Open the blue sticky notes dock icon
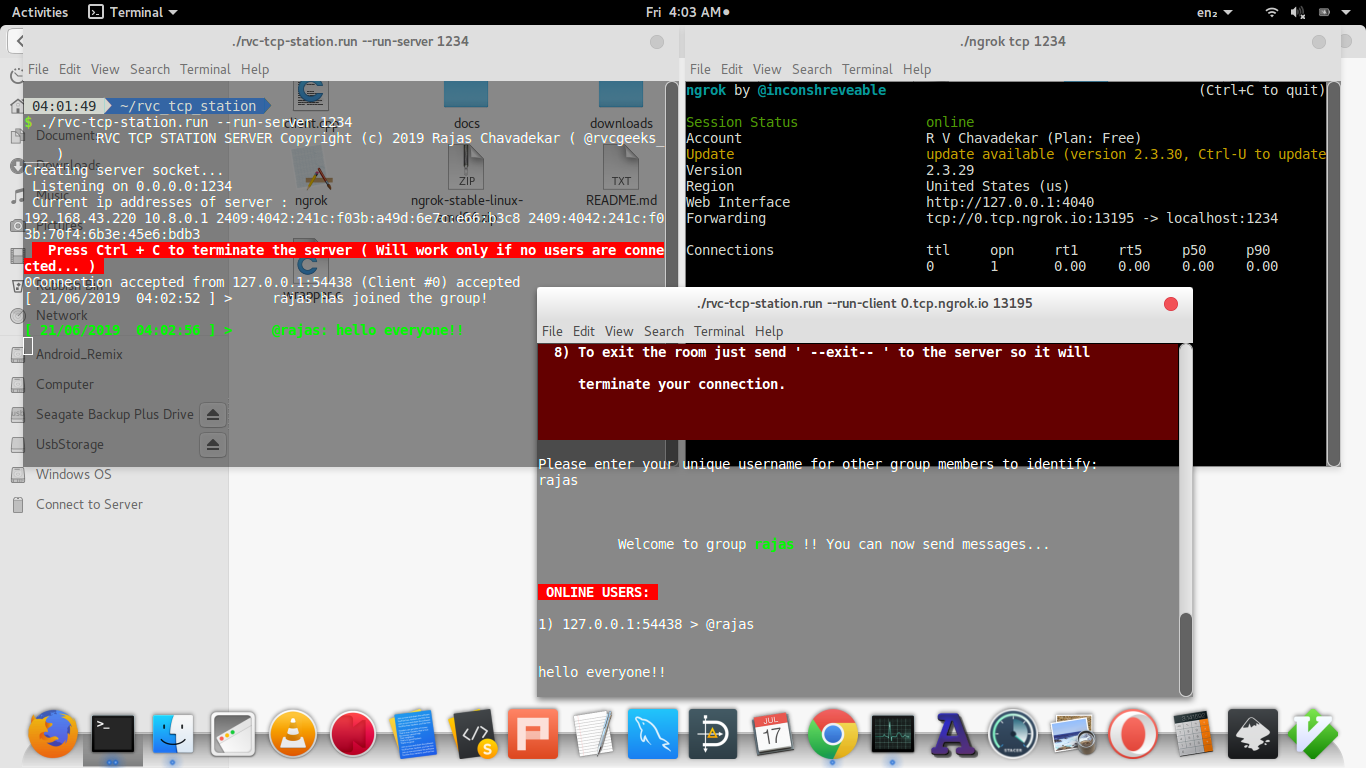 tap(412, 734)
